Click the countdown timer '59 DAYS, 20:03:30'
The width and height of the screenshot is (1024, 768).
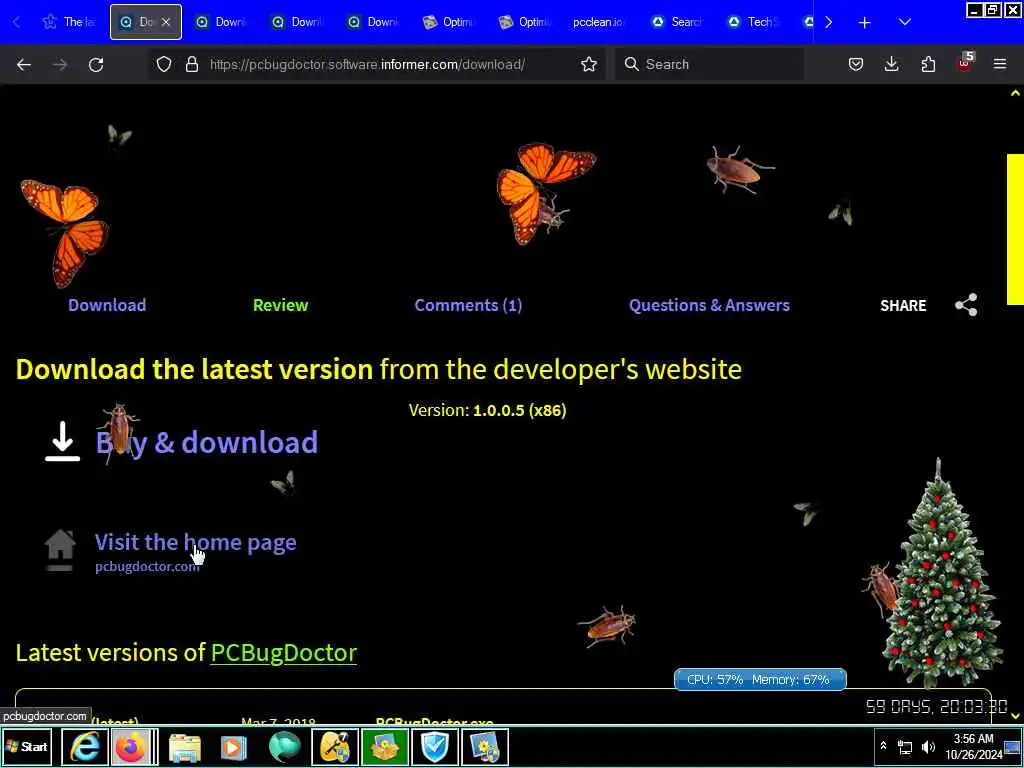tap(936, 706)
